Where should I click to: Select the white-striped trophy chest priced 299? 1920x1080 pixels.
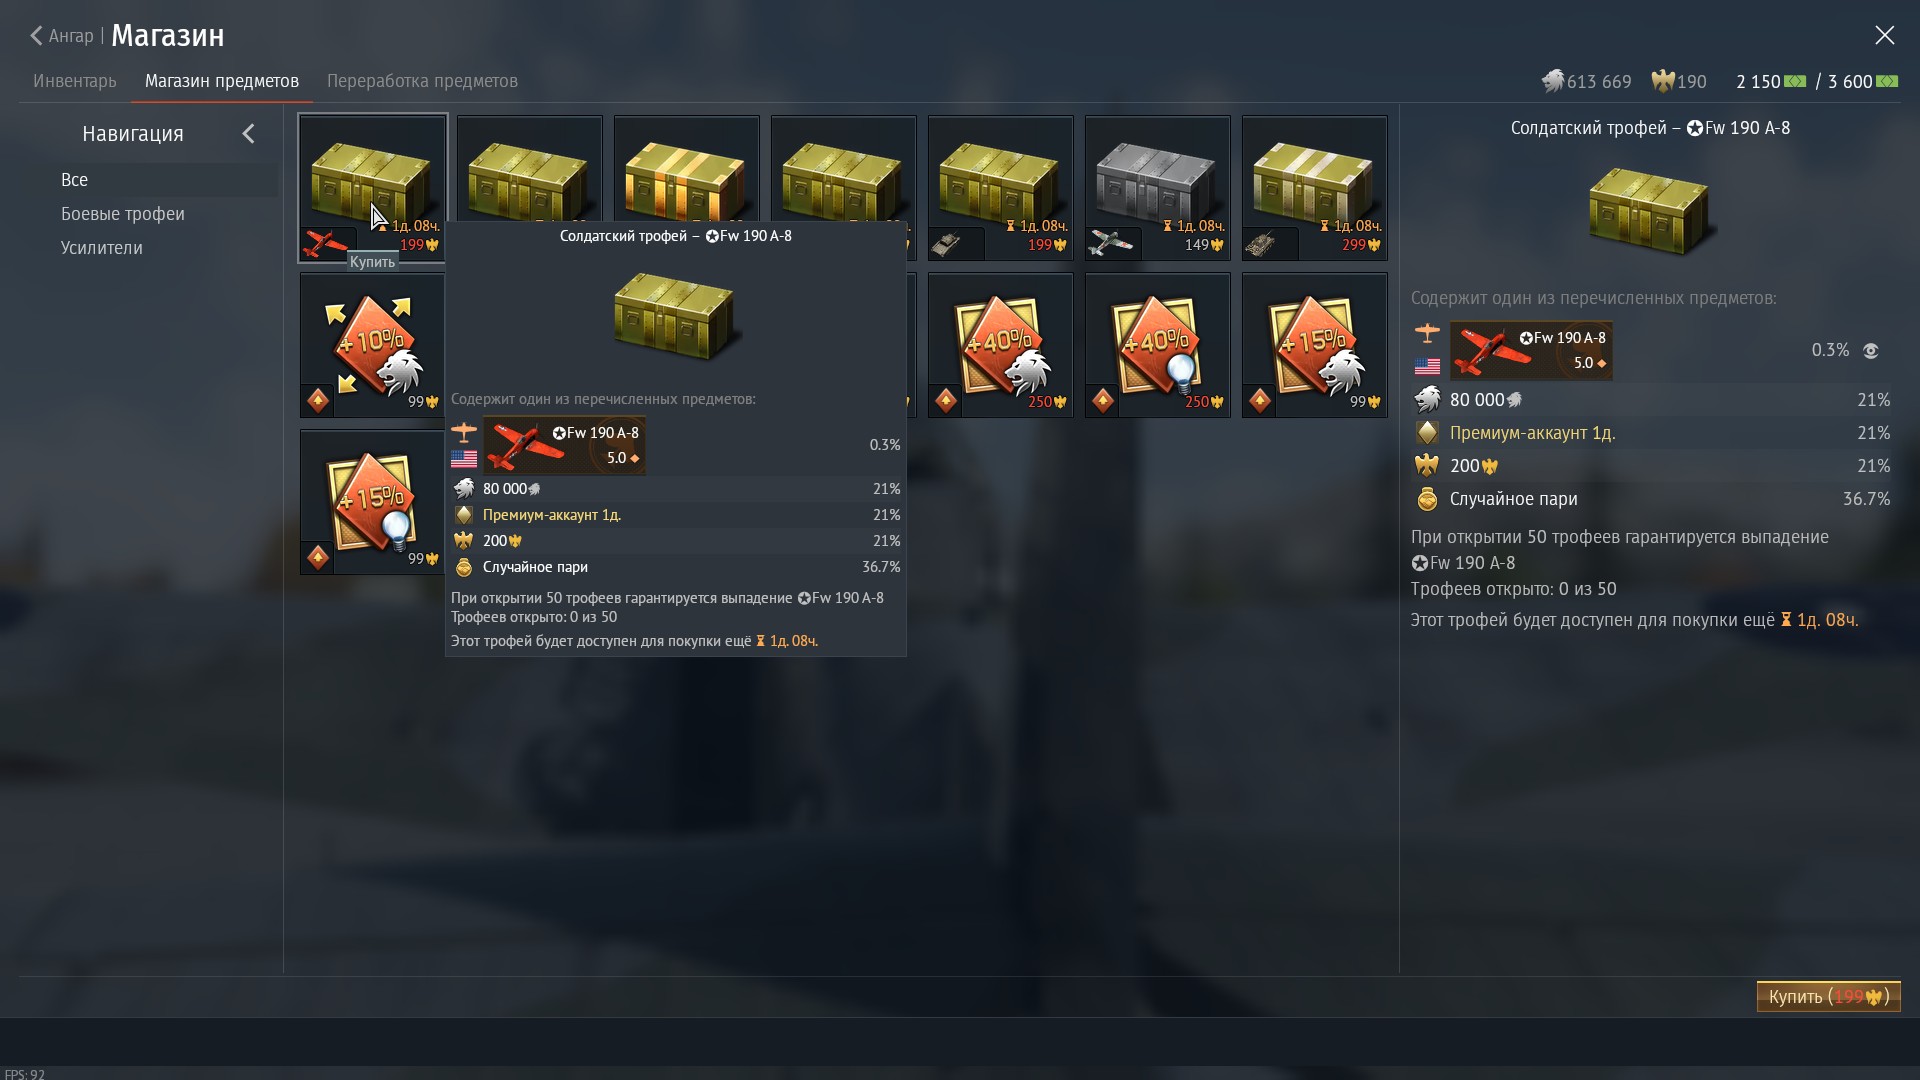(1314, 188)
